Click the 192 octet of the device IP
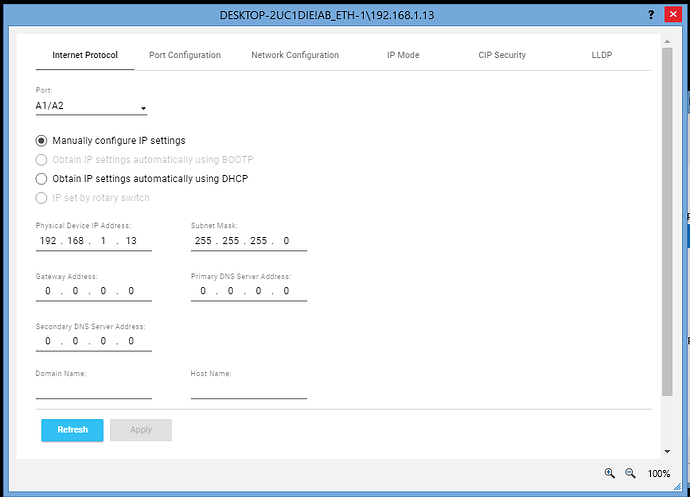The height and width of the screenshot is (497, 690). coord(48,241)
